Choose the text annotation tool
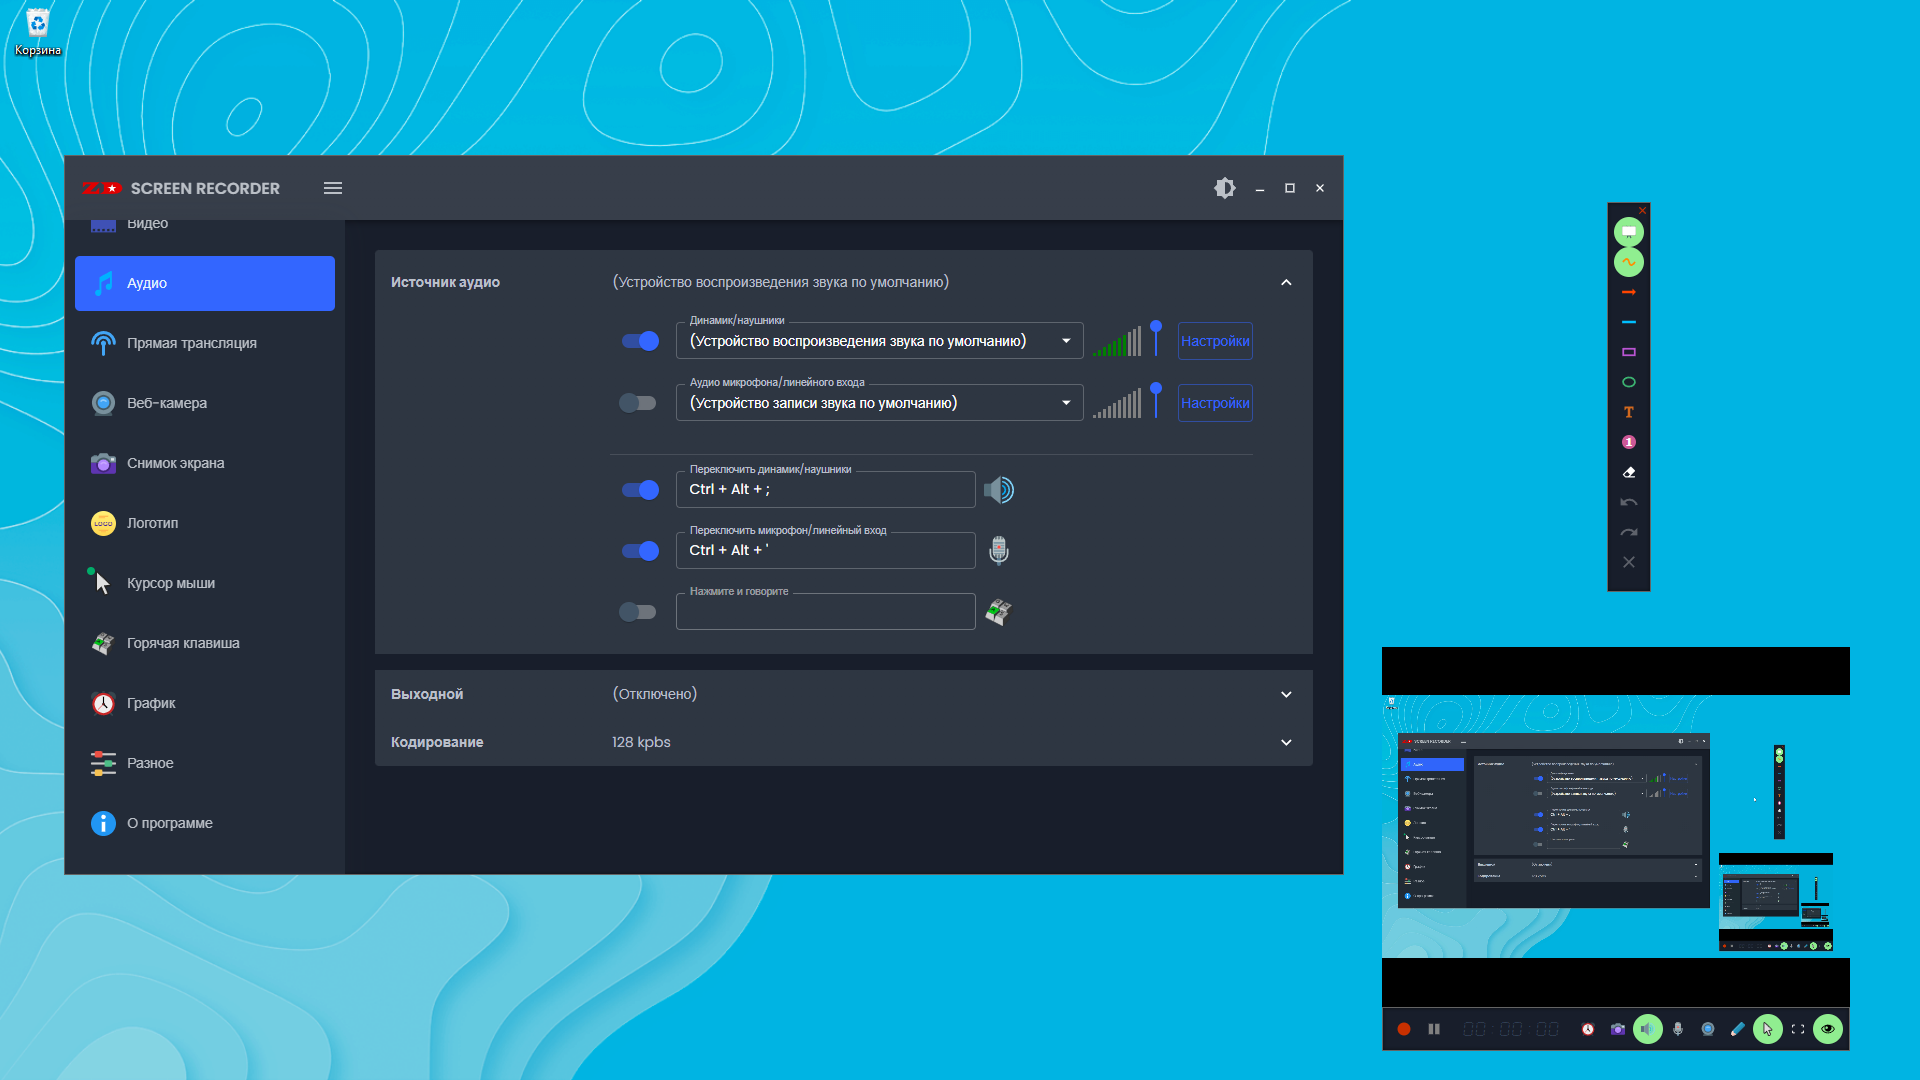Screen dimensions: 1920x1080 [x=1628, y=412]
